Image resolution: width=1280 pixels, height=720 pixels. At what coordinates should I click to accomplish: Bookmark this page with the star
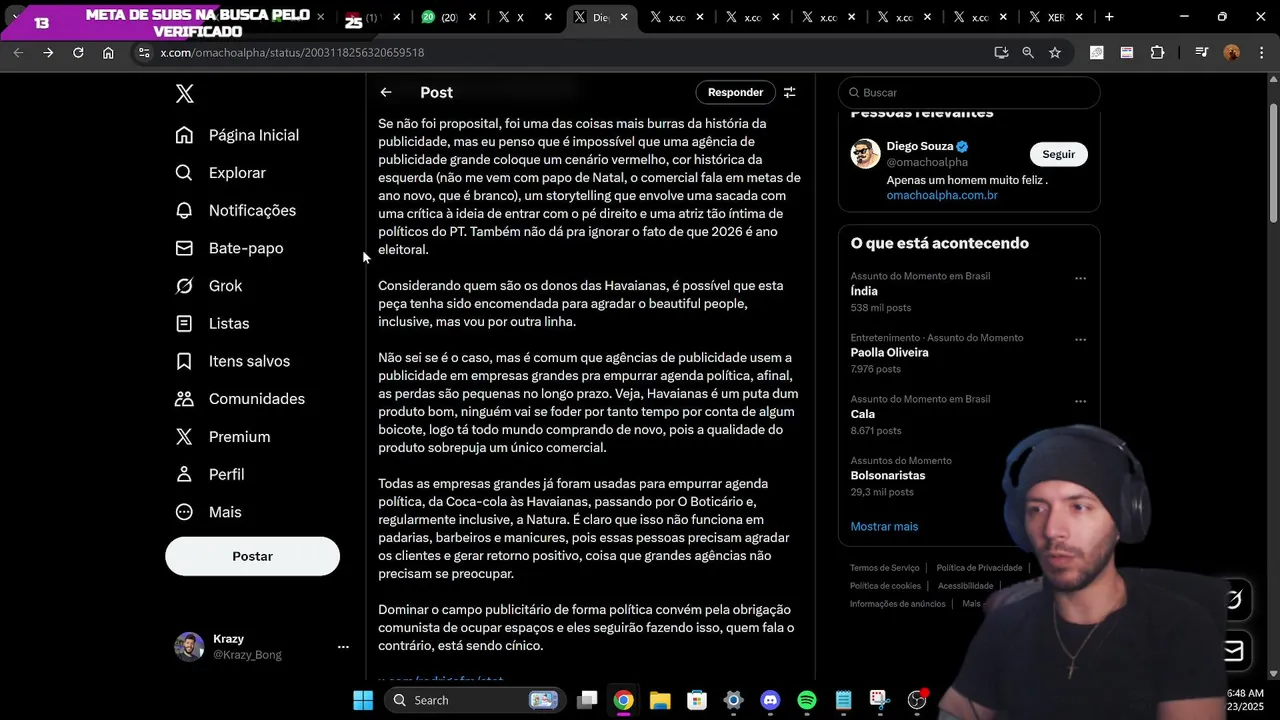pos(1055,52)
